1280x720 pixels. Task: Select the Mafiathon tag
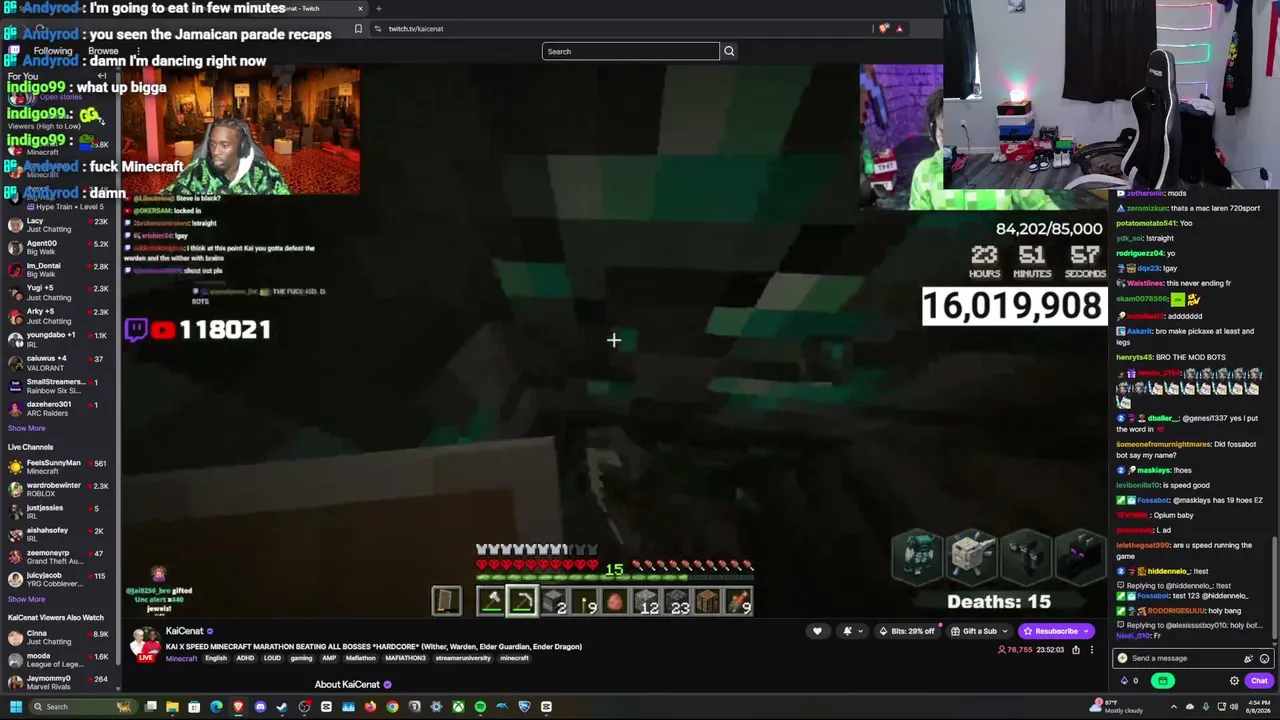coord(361,658)
